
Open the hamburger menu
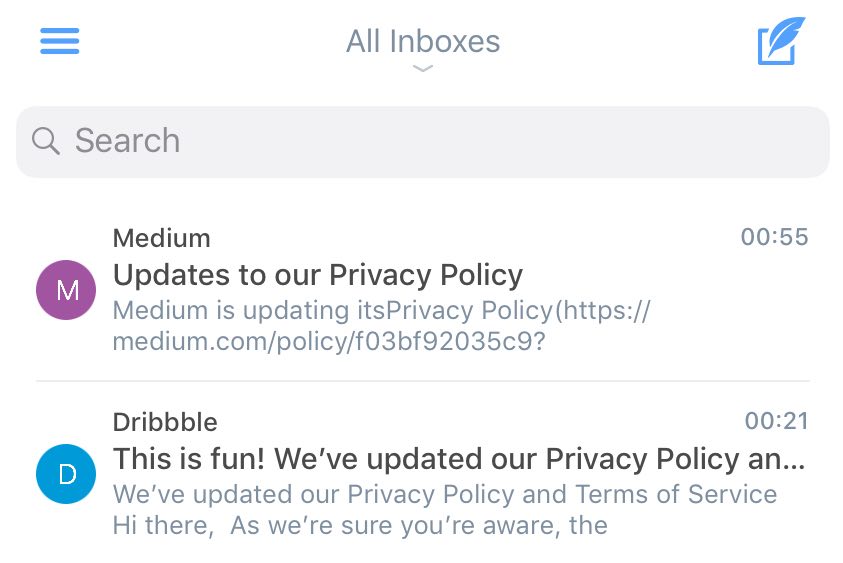(60, 41)
